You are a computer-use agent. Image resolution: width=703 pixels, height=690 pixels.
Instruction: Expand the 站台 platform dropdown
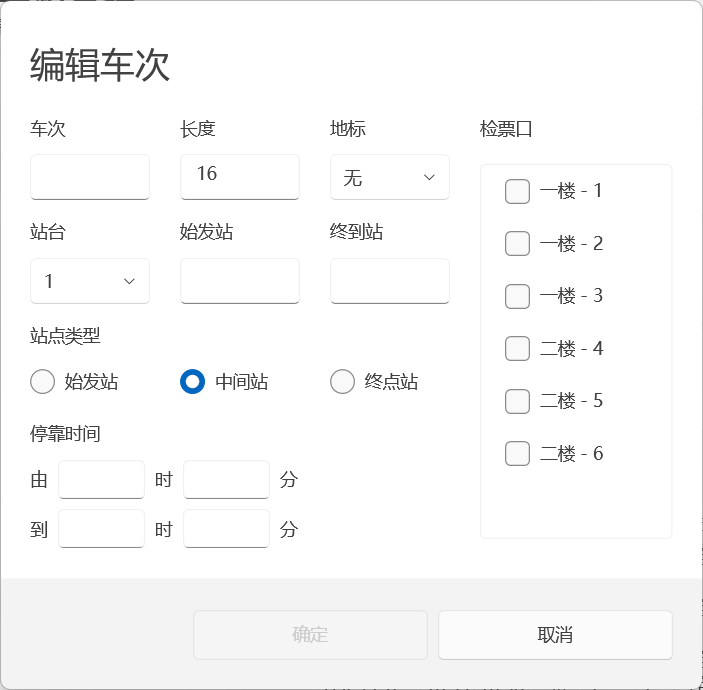coord(89,281)
